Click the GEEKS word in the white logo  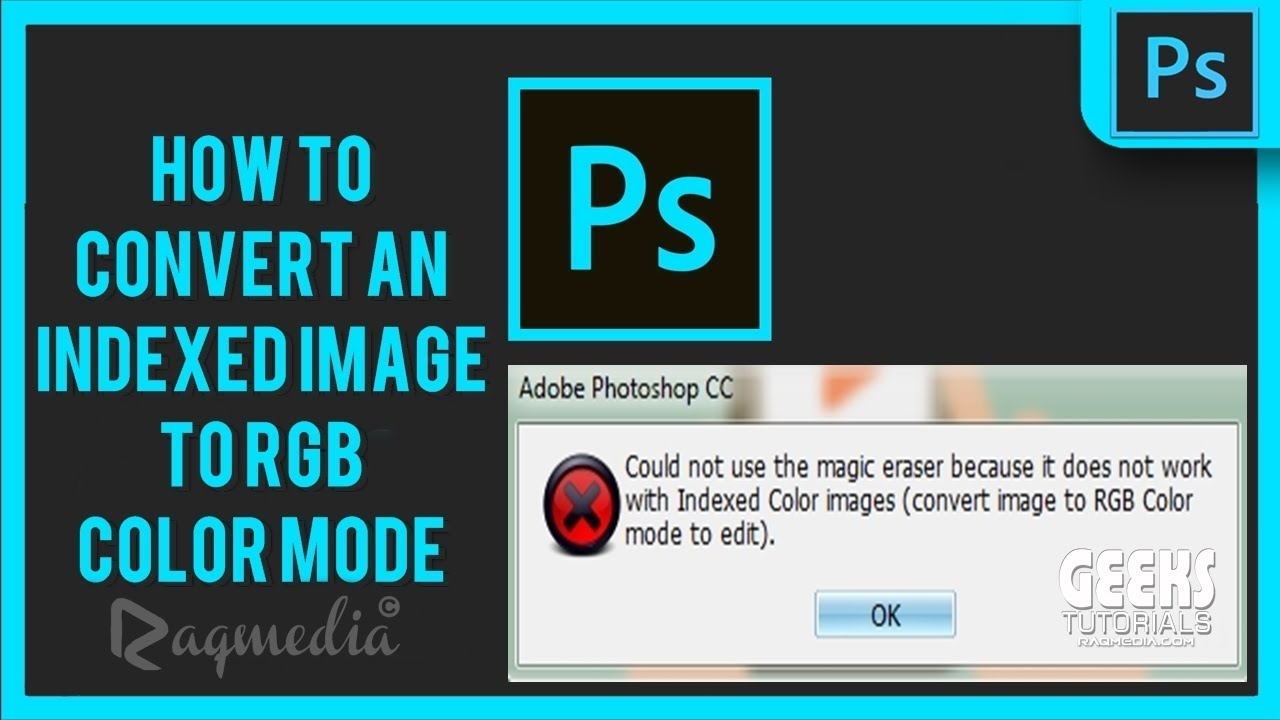(1138, 580)
